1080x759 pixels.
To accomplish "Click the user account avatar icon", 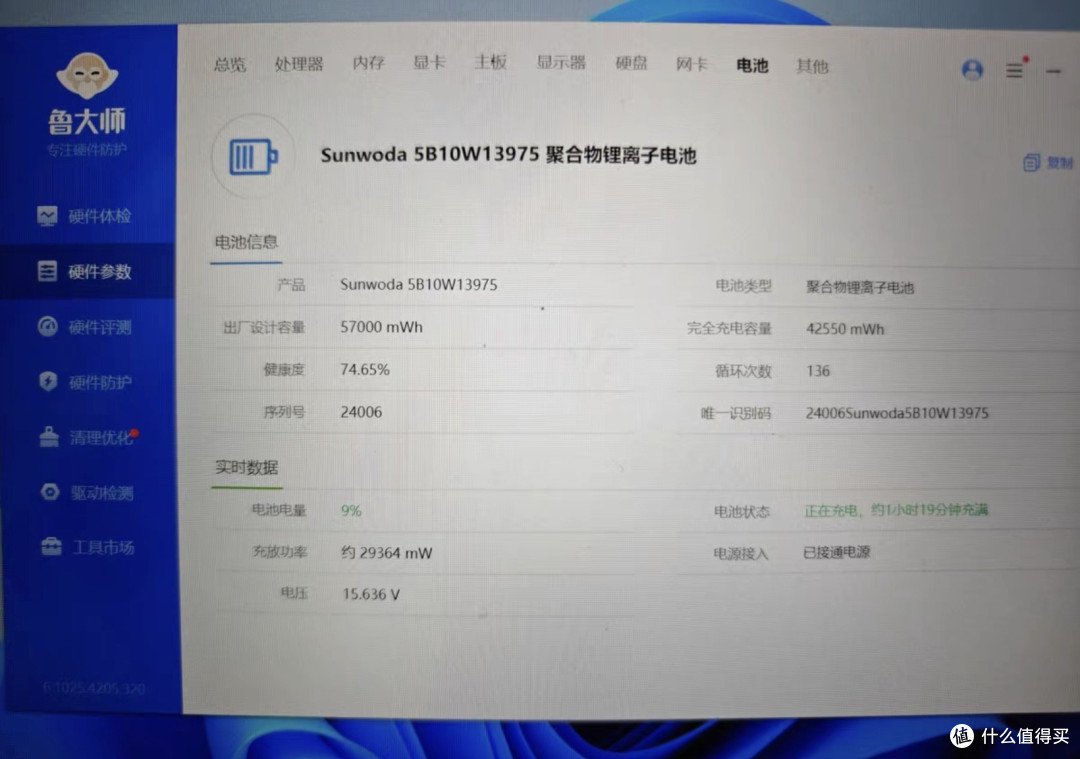I will tap(972, 70).
